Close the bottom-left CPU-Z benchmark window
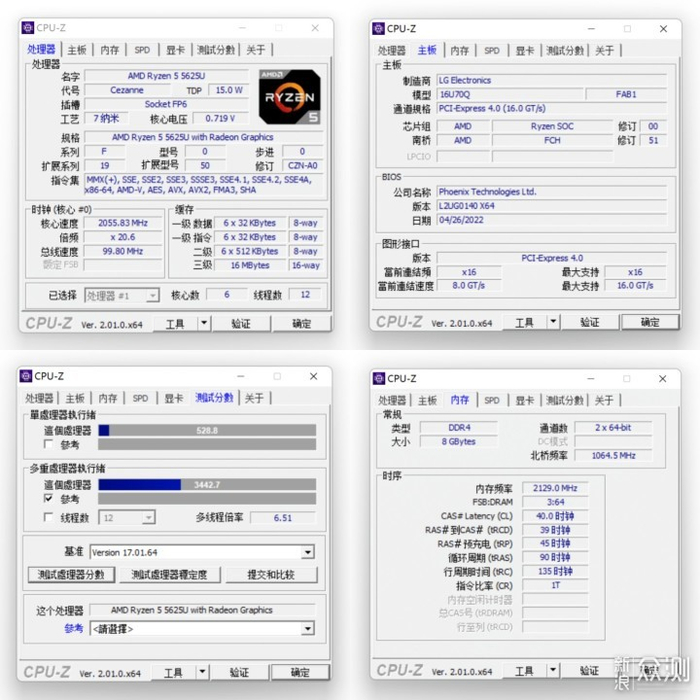The image size is (700, 700). pyautogui.click(x=314, y=376)
